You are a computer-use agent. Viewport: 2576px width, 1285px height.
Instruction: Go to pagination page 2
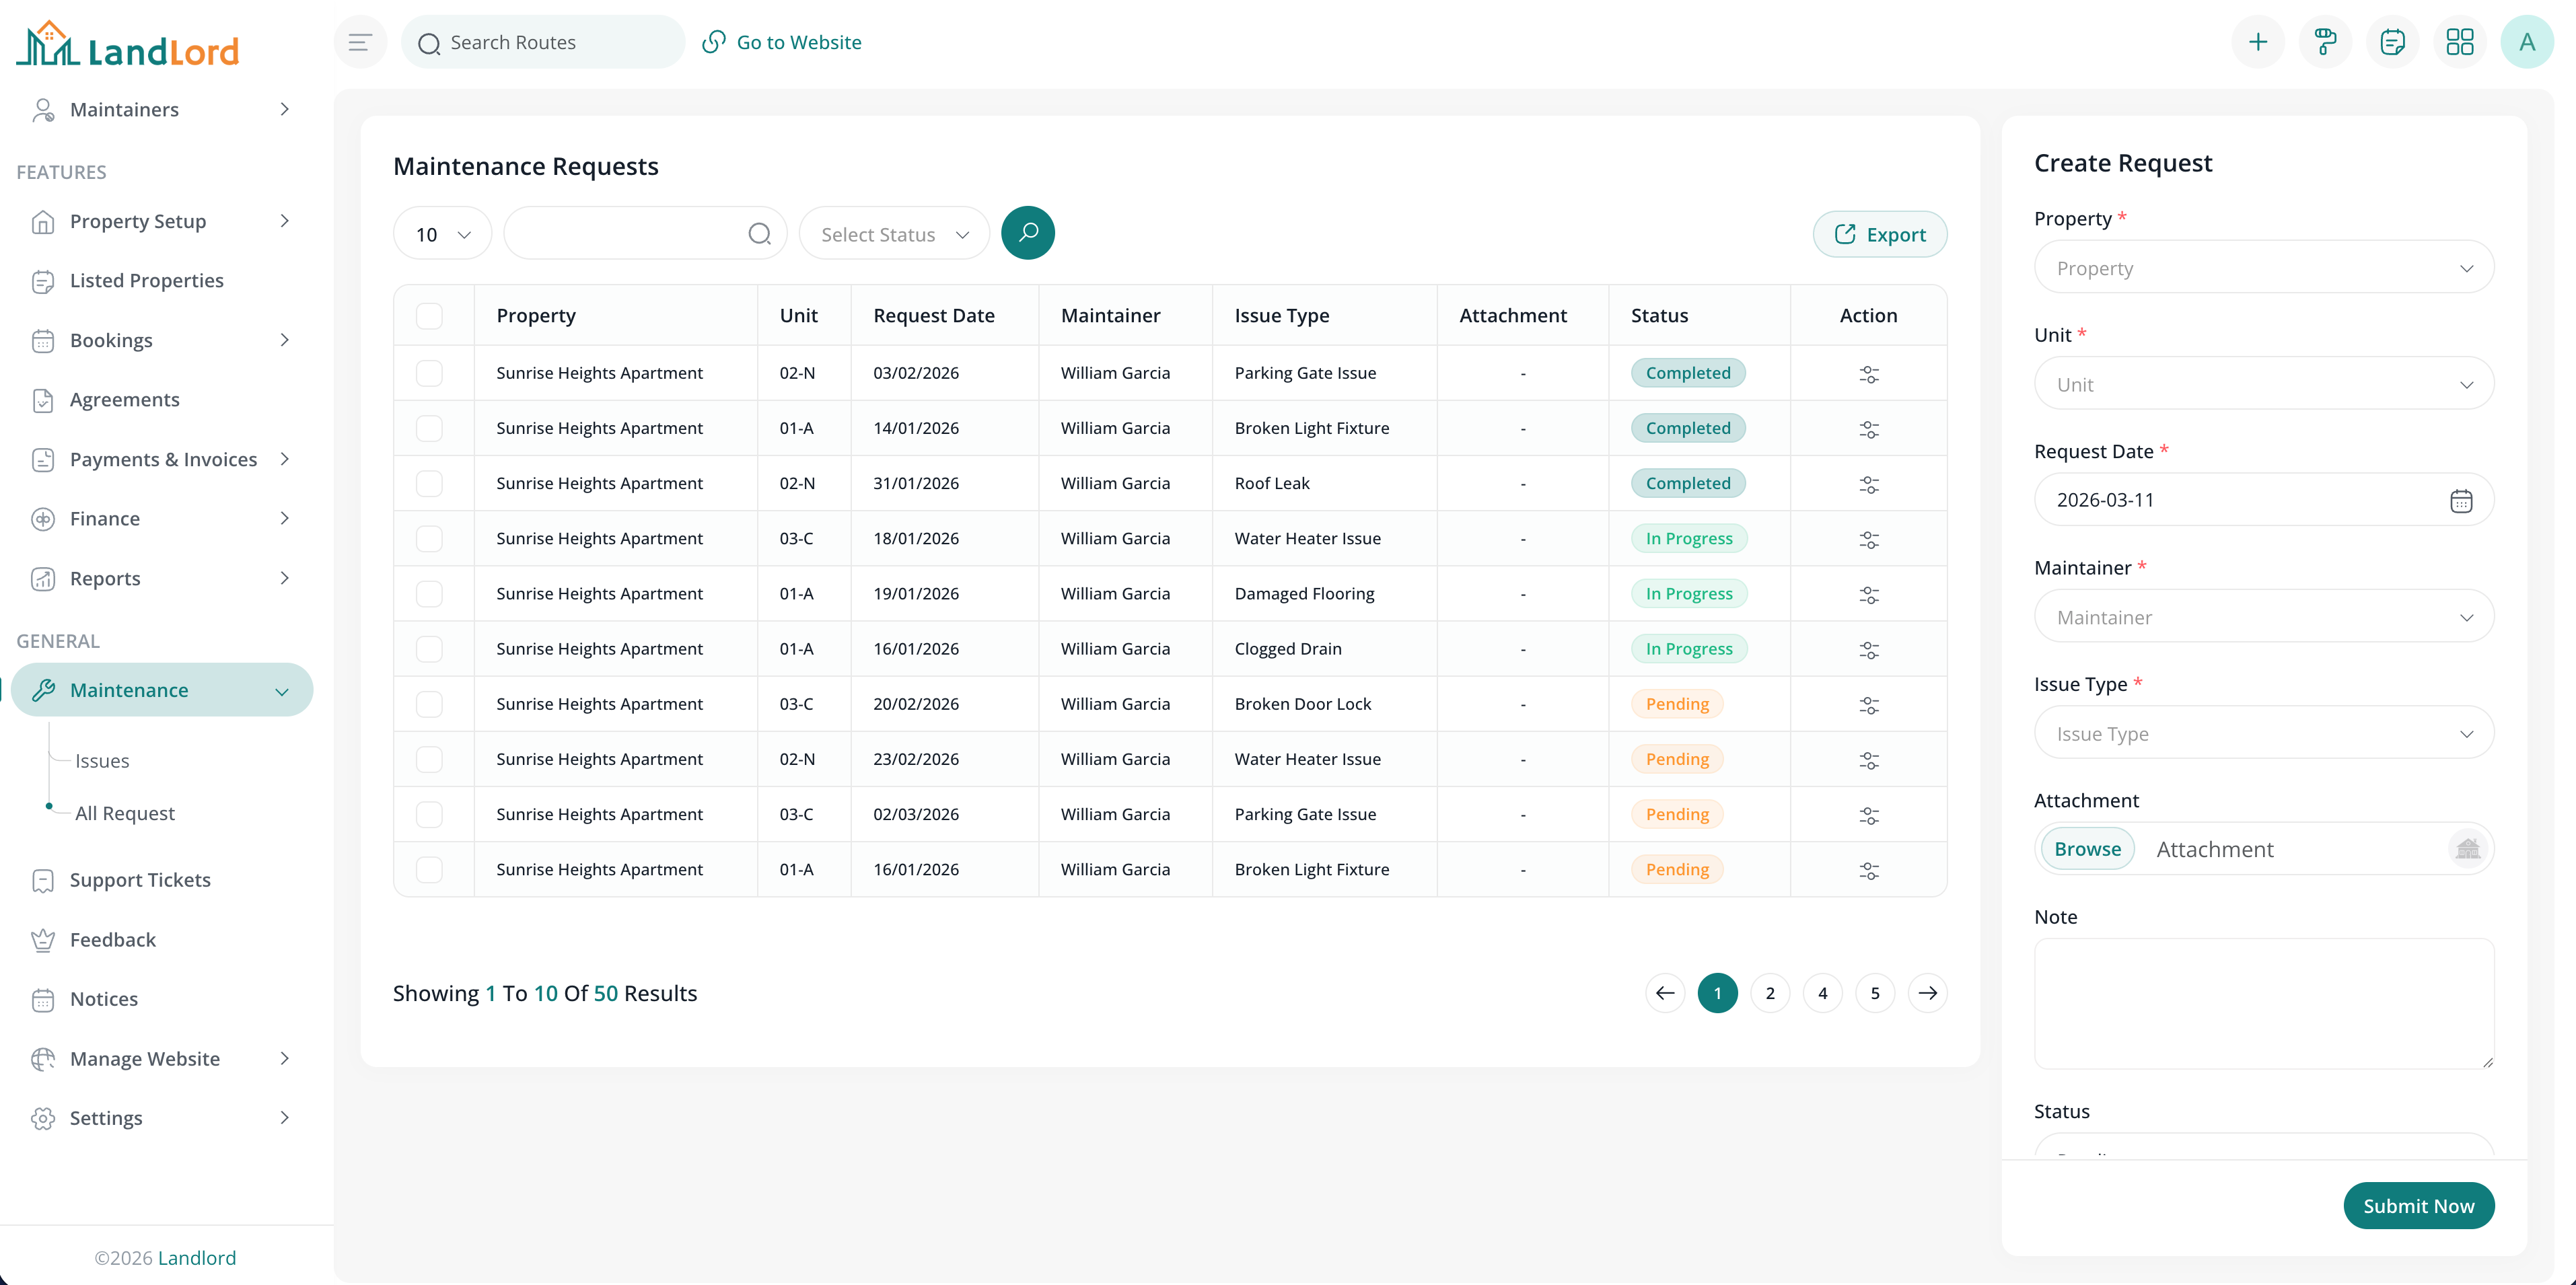1769,993
